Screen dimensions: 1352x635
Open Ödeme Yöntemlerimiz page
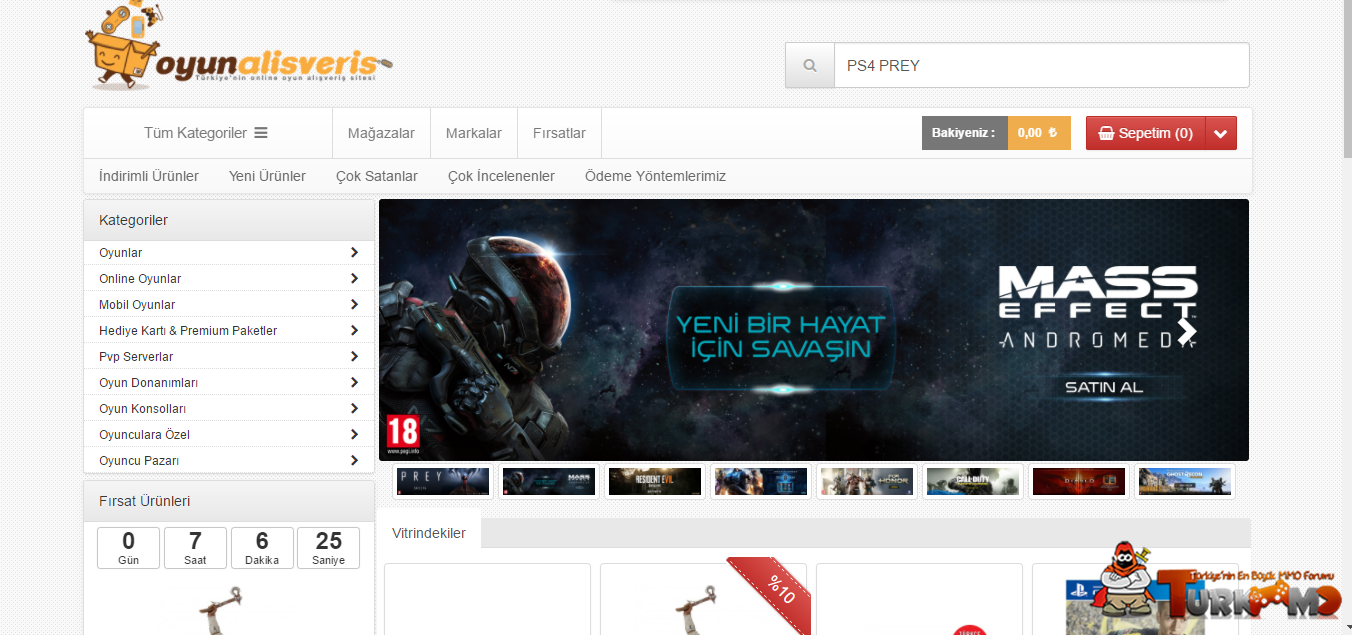coord(655,176)
